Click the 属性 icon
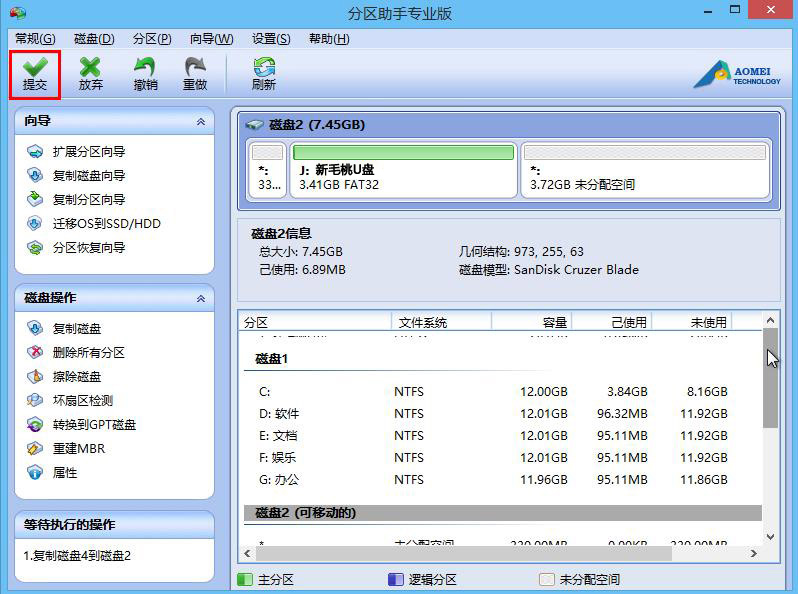This screenshot has height=594, width=798. (35, 472)
